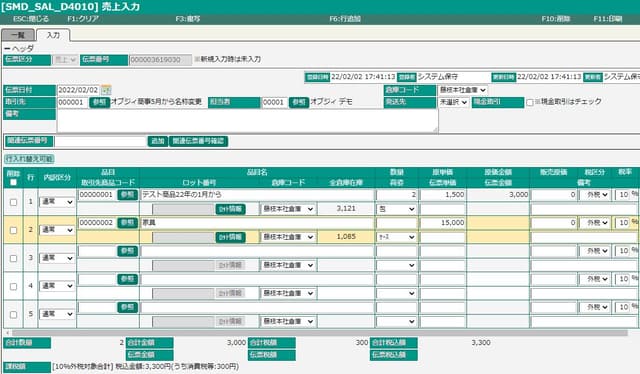Open row 2 warehouse dropdown 藤枝本社倉庫
The width and height of the screenshot is (640, 374).
288,237
